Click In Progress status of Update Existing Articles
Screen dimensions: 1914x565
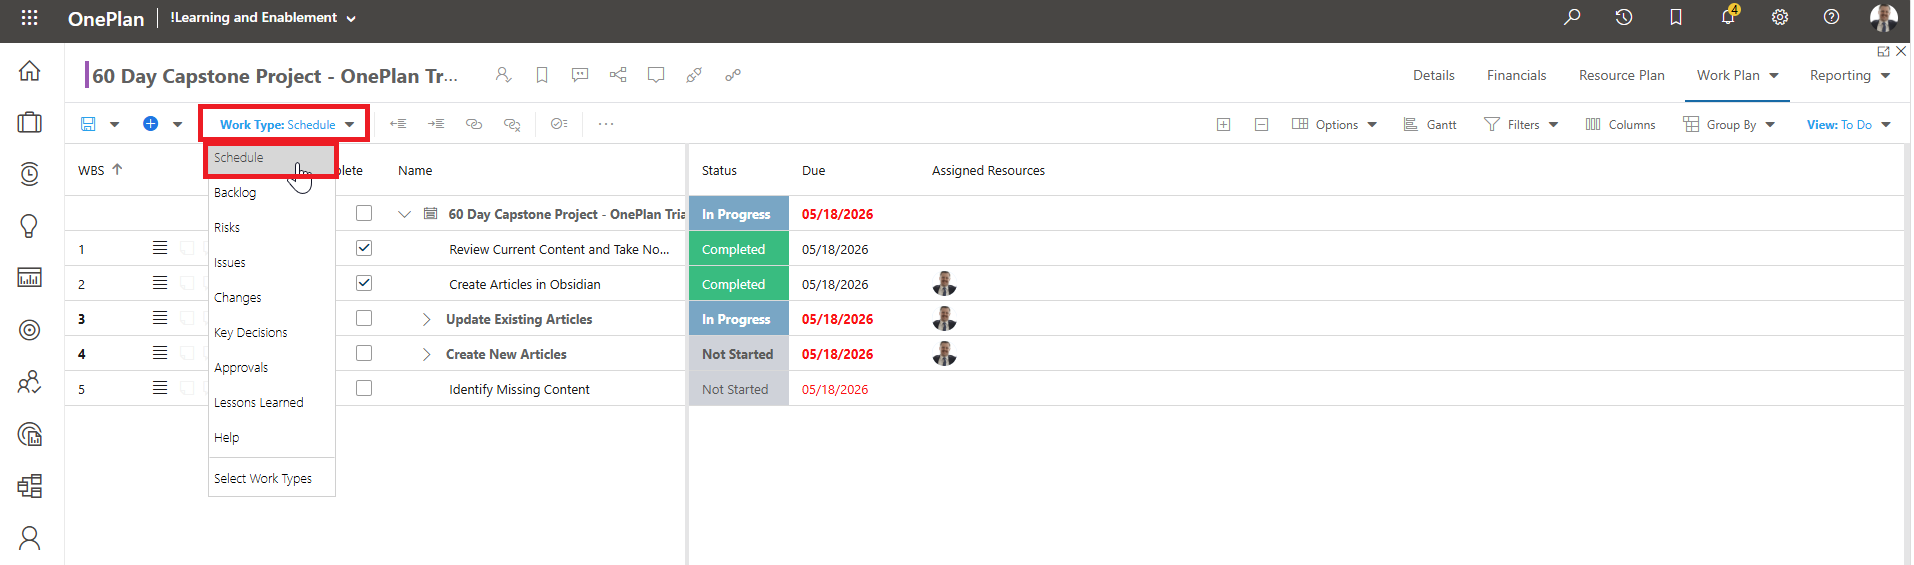[x=738, y=319]
